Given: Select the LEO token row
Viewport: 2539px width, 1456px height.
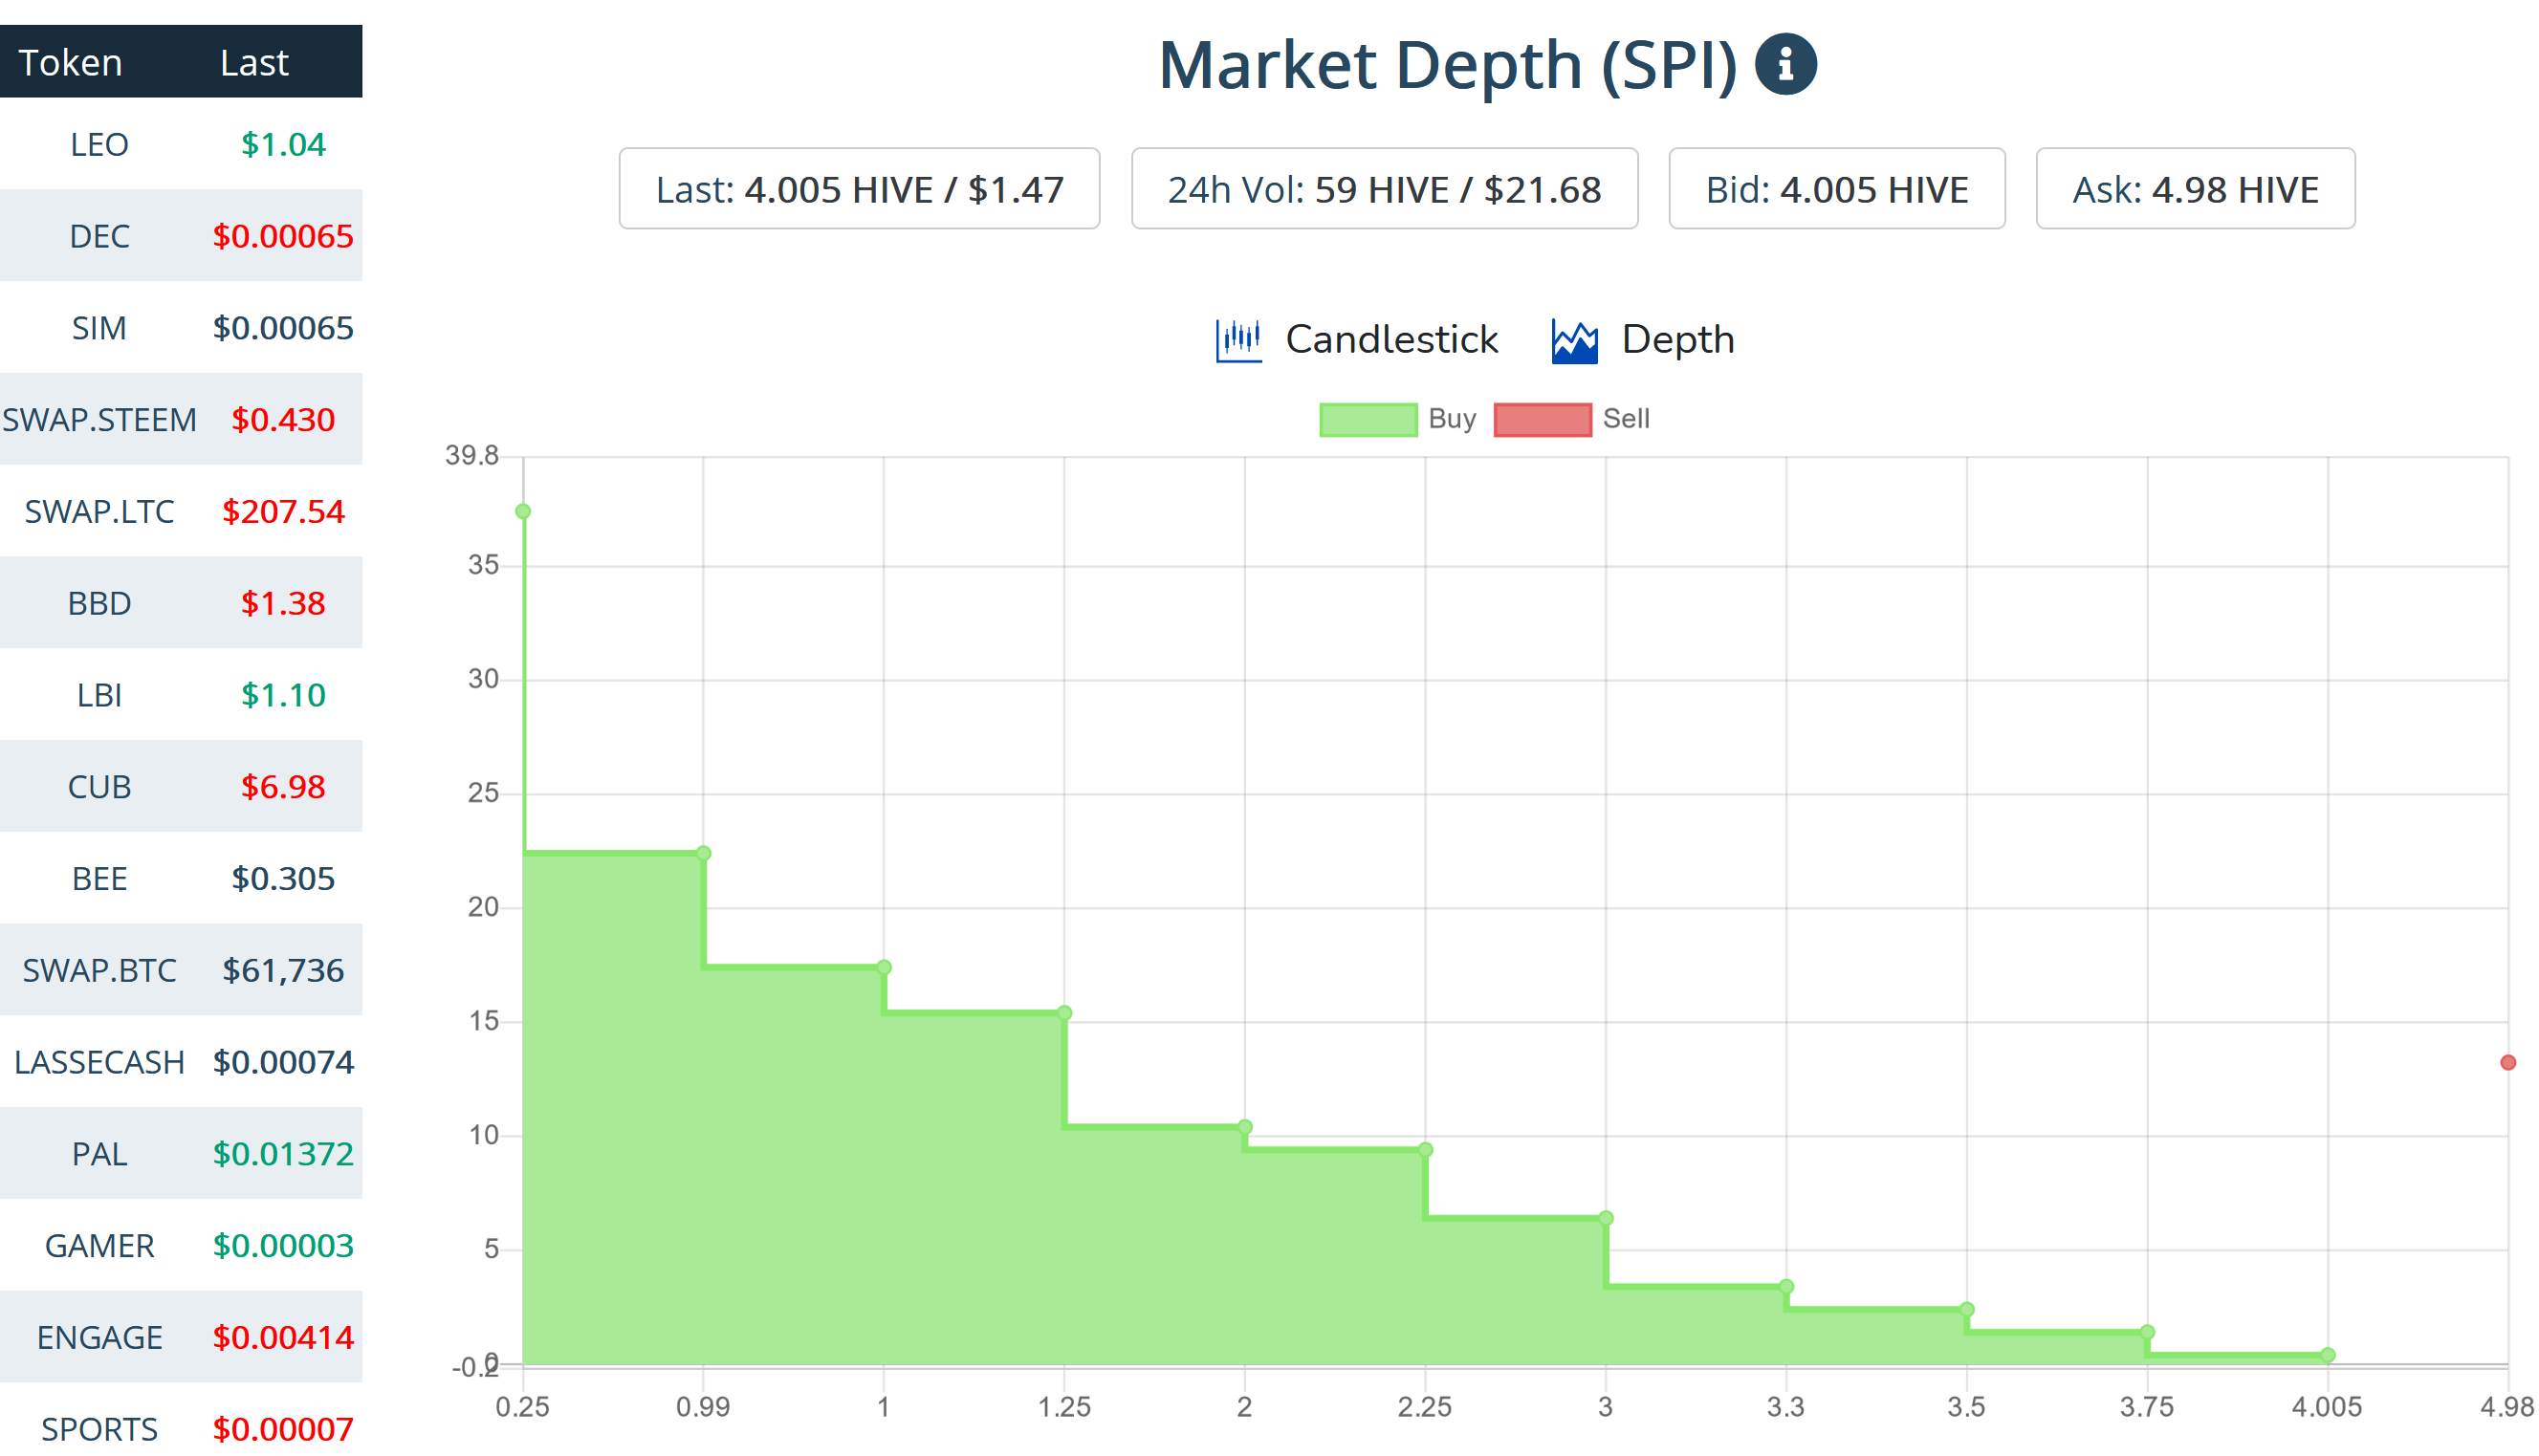Looking at the screenshot, I should tap(181, 144).
